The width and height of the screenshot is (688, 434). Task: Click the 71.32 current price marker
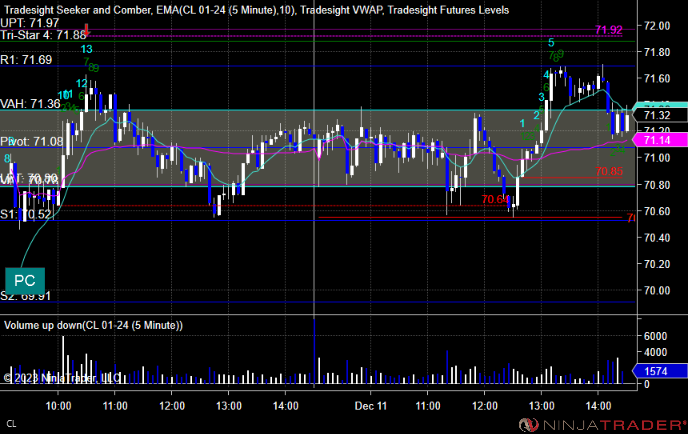661,115
